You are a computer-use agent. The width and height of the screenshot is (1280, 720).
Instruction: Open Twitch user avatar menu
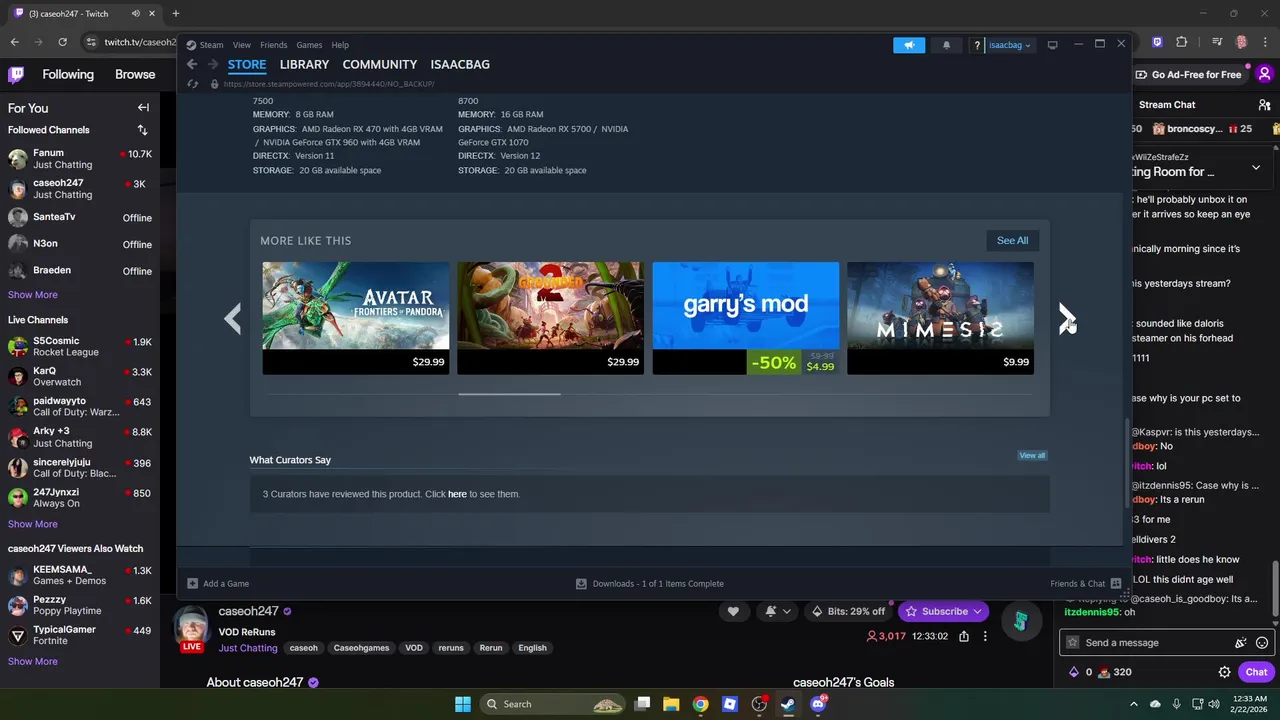coord(1265,74)
